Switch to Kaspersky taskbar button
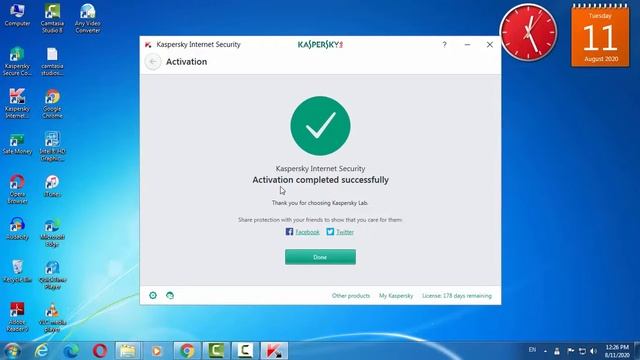Screen dimensions: 640x360 274,351
